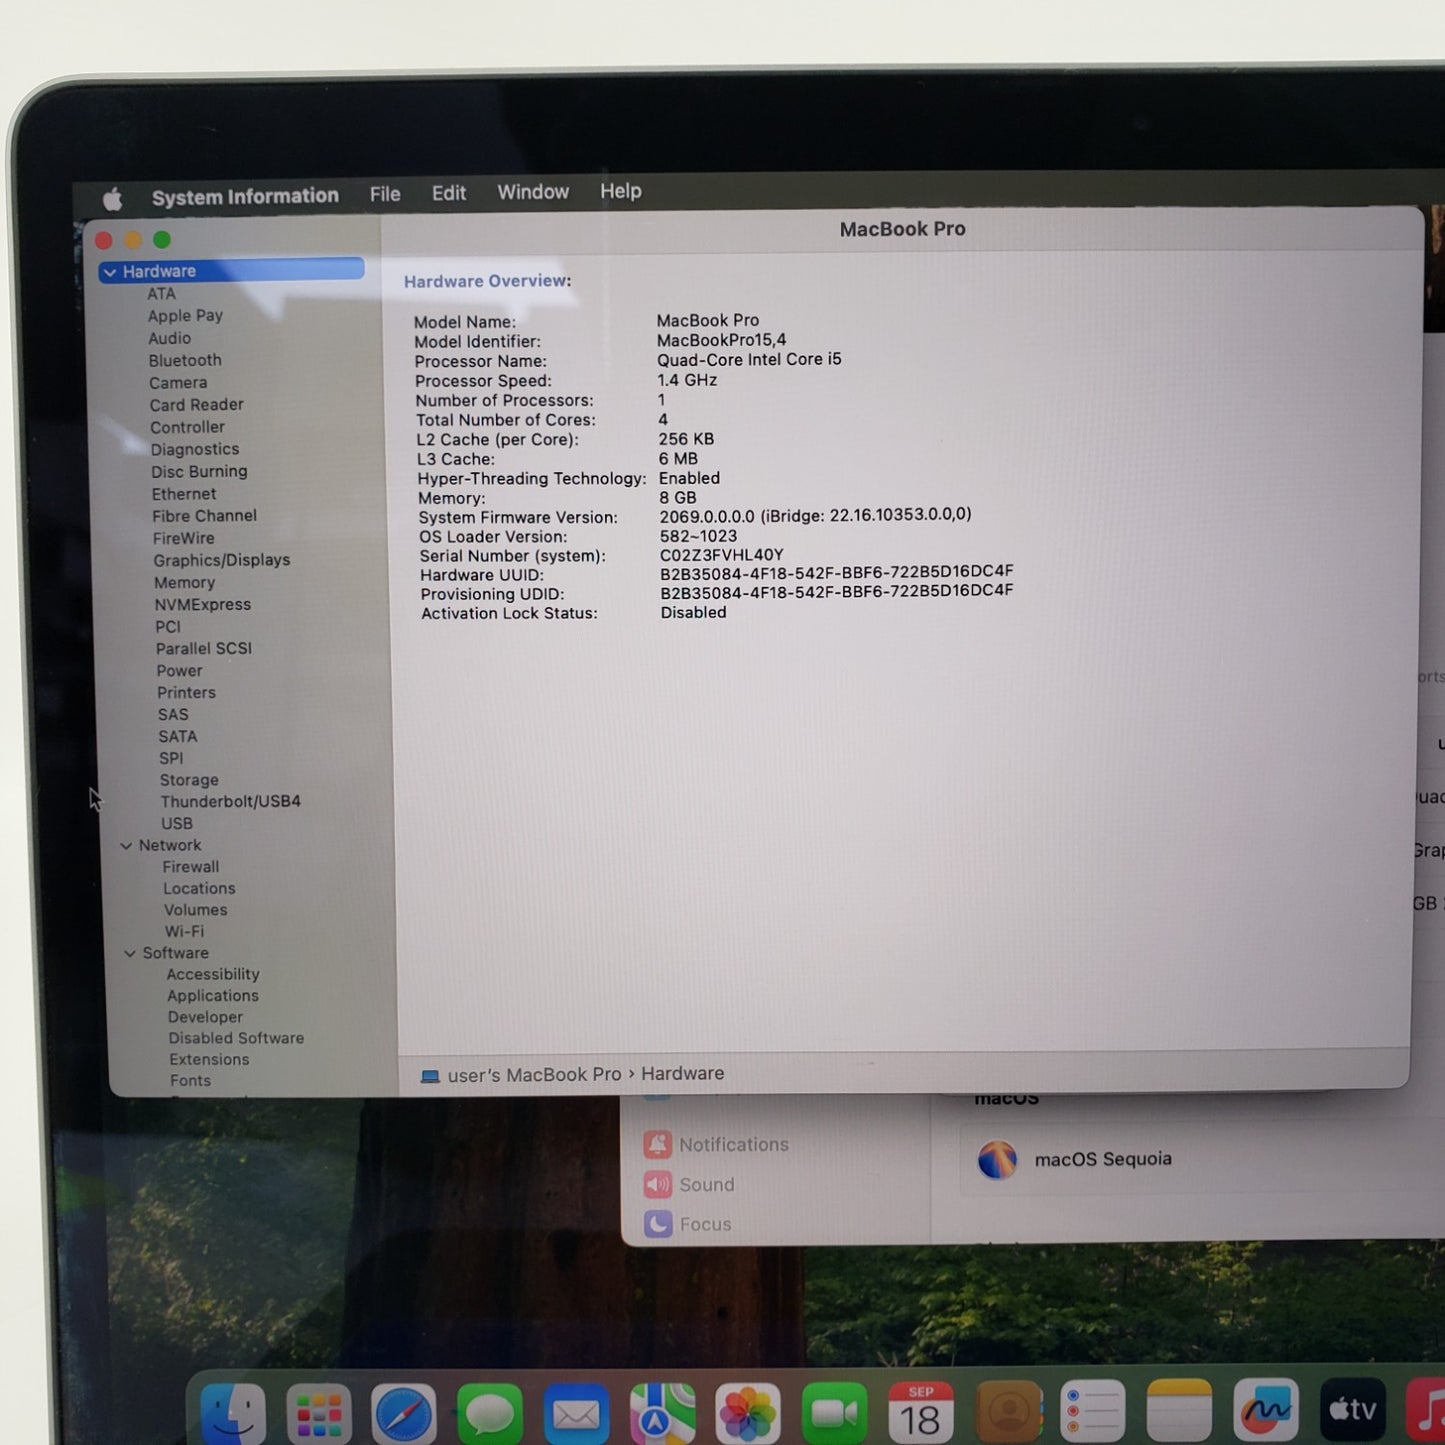Viewport: 1445px width, 1445px height.
Task: Click "user's MacBook Pro" in path bar
Action: [533, 1075]
